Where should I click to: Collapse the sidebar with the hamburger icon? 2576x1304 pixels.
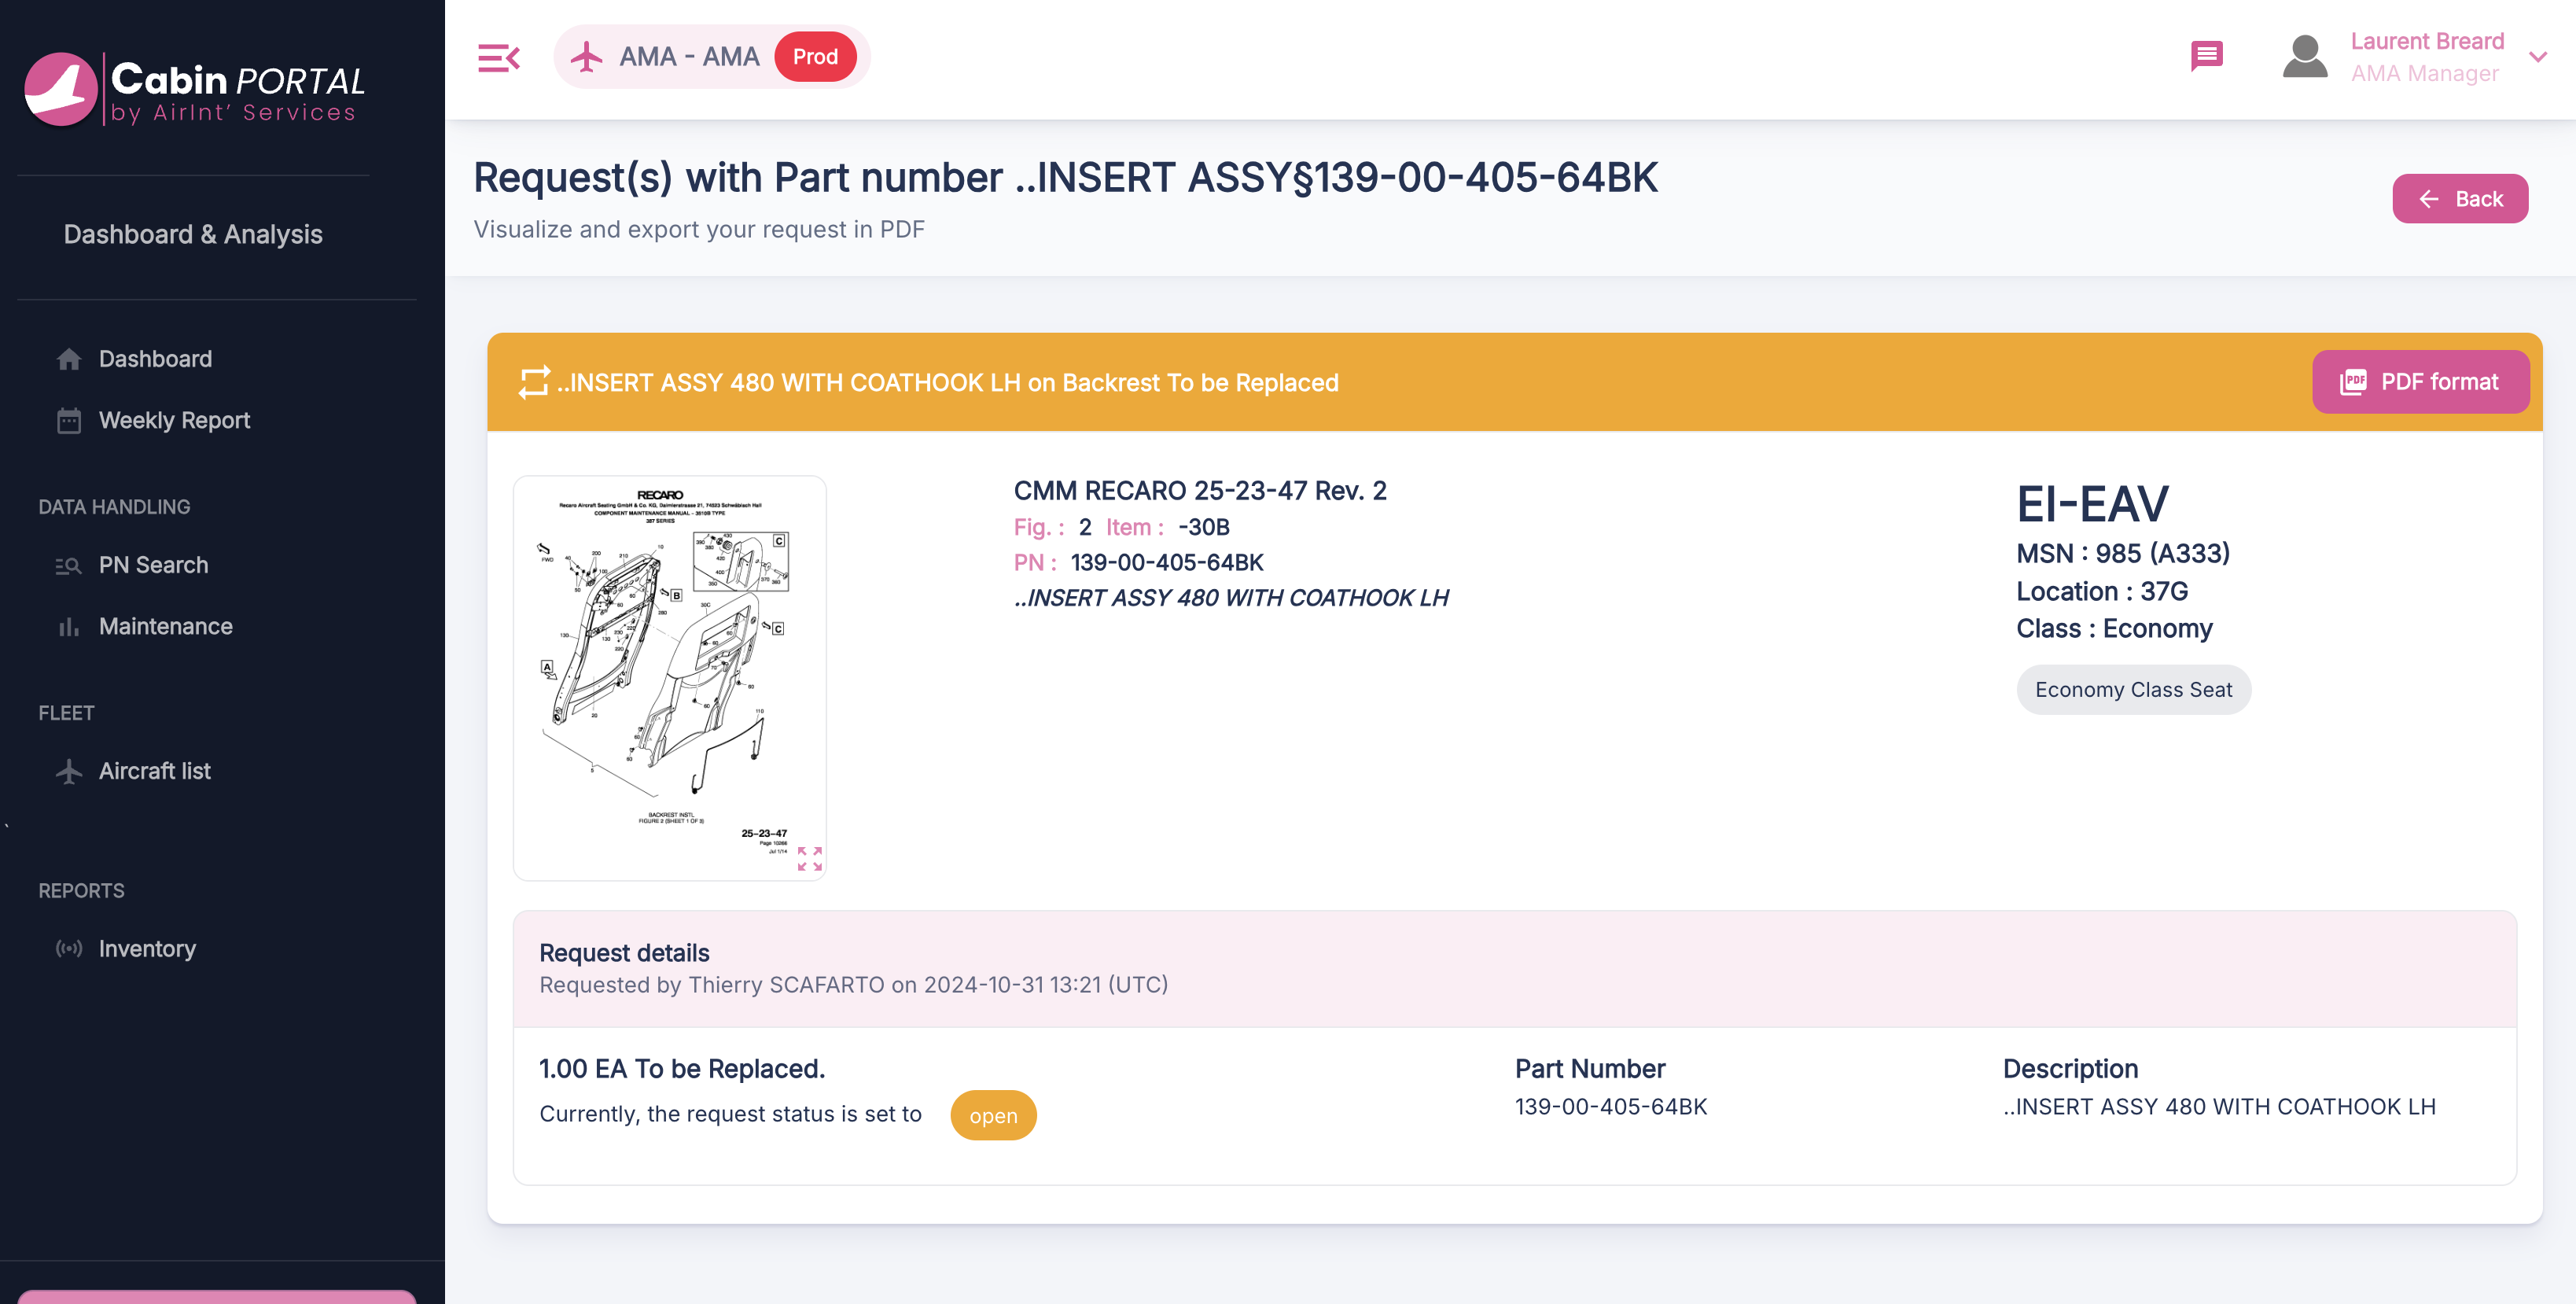click(498, 58)
